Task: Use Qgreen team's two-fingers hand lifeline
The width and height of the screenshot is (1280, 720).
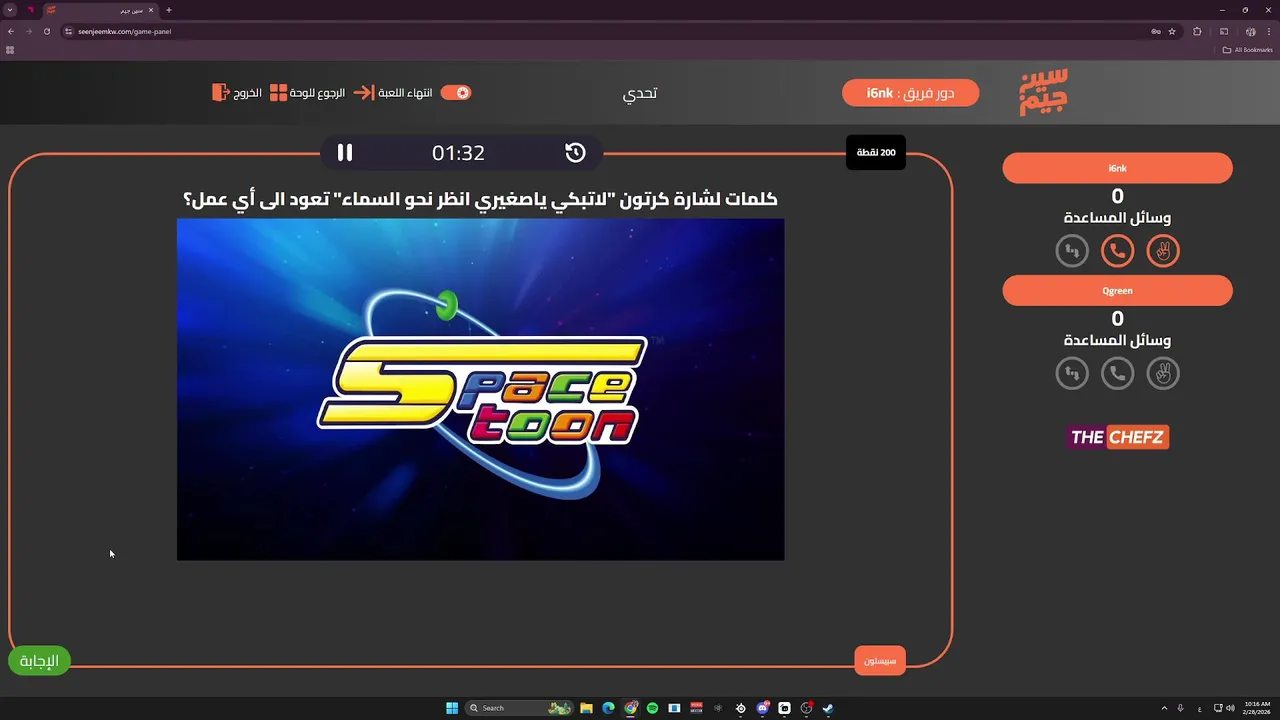Action: [x=1163, y=374]
